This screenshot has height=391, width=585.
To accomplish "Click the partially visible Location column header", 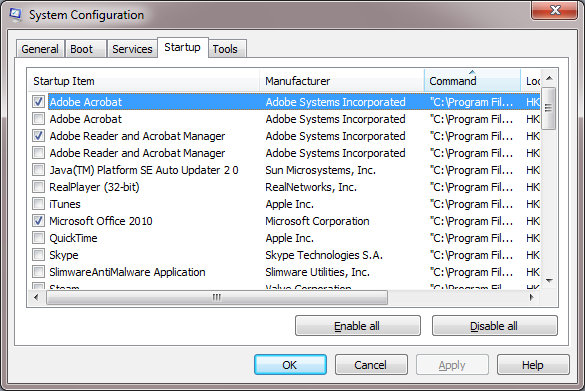I will pyautogui.click(x=531, y=81).
